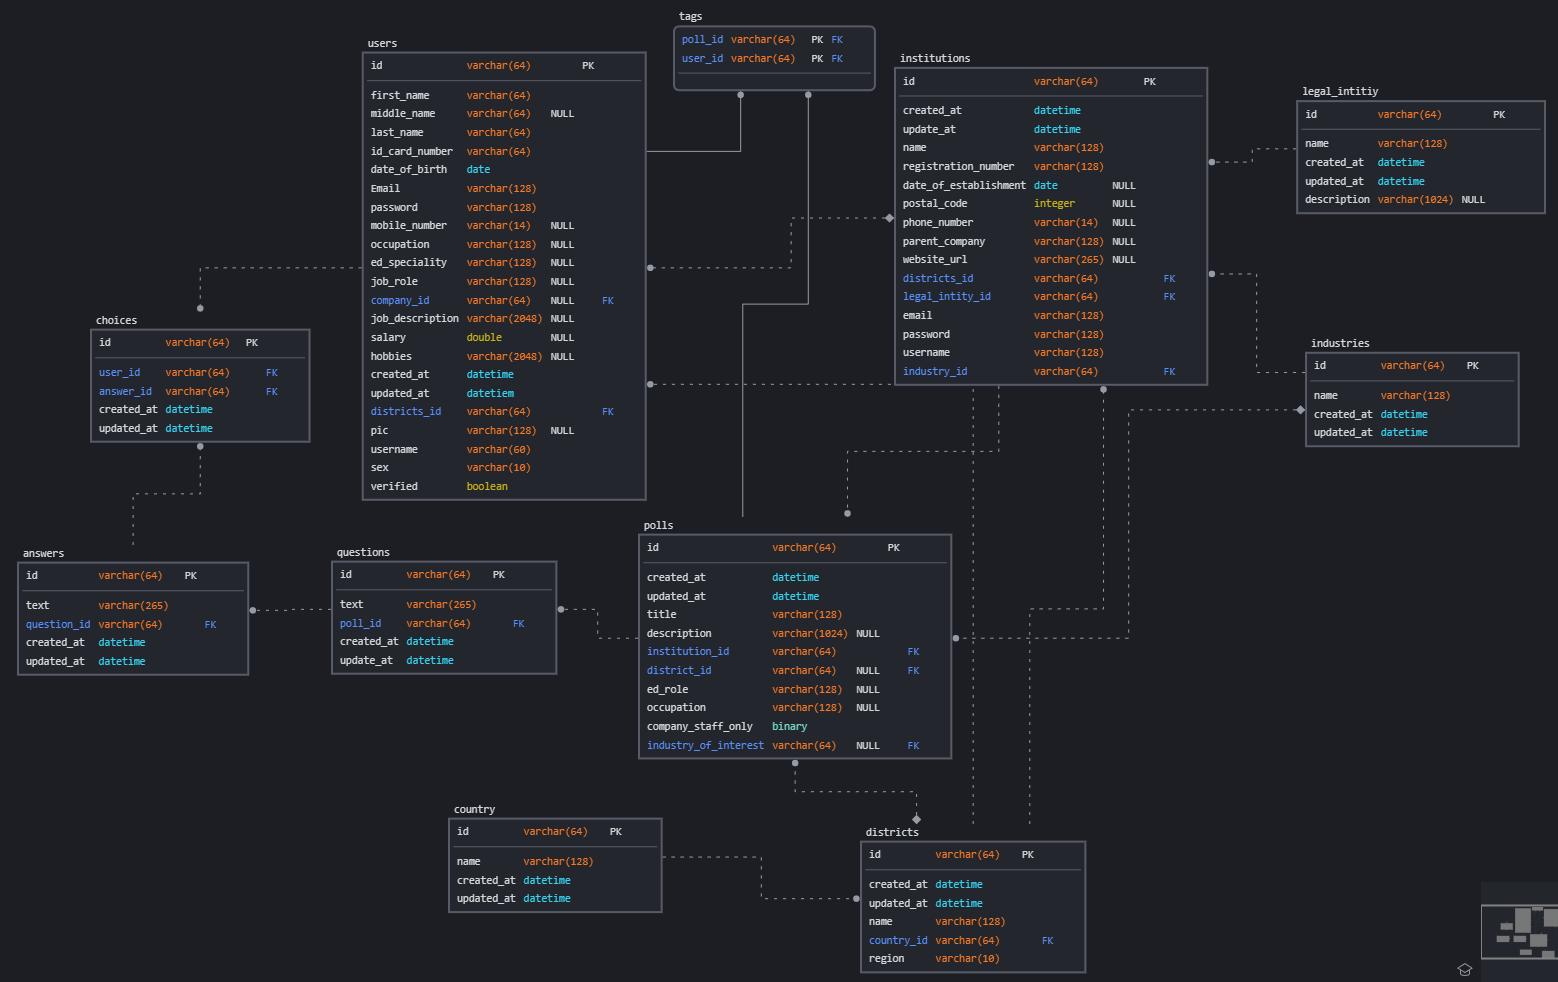1558x982 pixels.
Task: Click institution_id foreign key in polls
Action: tap(795, 652)
